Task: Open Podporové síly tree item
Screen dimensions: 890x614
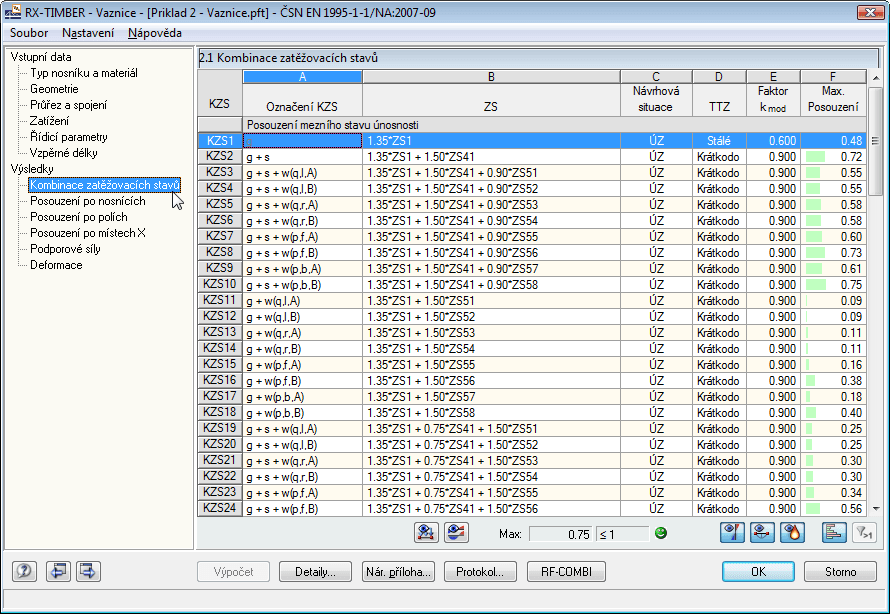Action: [x=65, y=249]
